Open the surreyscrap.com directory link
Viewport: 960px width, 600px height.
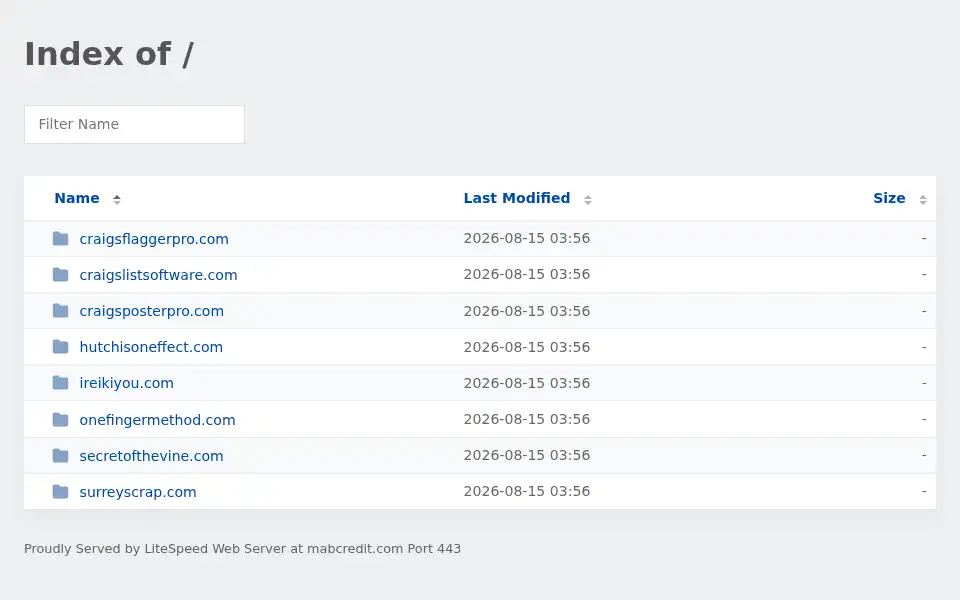pyautogui.click(x=138, y=492)
